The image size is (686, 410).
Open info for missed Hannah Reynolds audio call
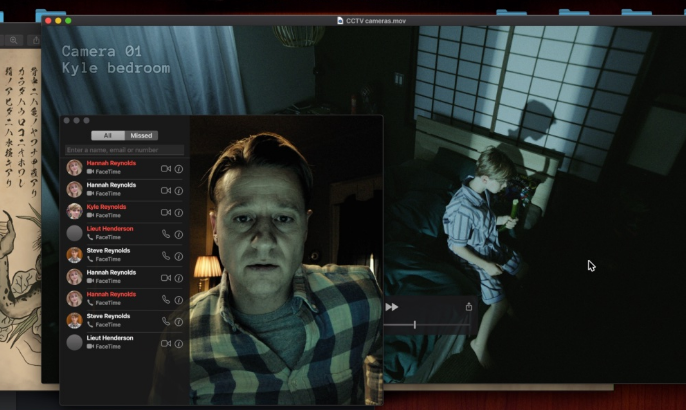point(179,300)
